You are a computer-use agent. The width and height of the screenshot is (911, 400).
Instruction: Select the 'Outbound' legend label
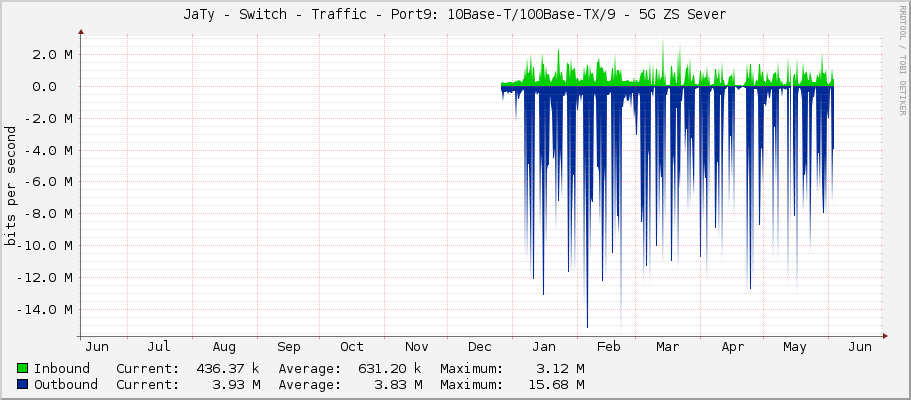coord(66,384)
